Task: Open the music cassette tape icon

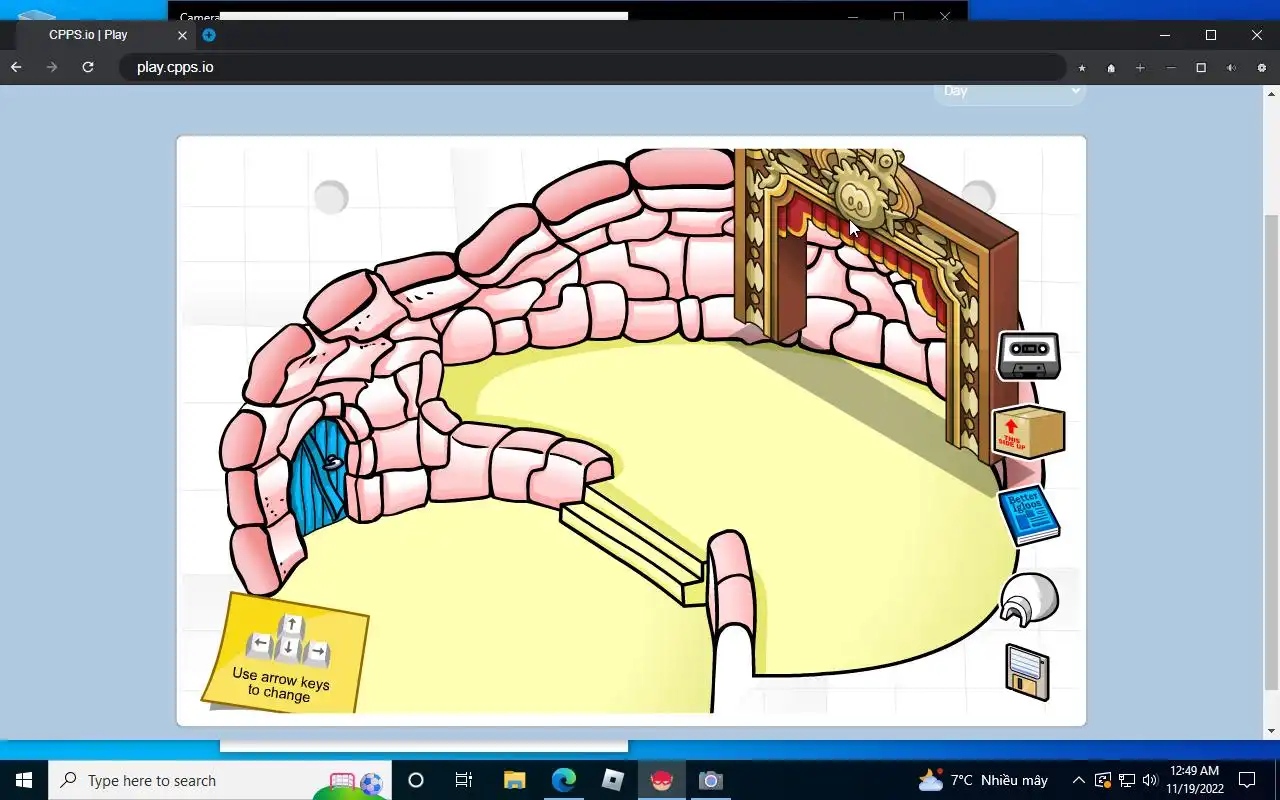Action: pyautogui.click(x=1029, y=354)
